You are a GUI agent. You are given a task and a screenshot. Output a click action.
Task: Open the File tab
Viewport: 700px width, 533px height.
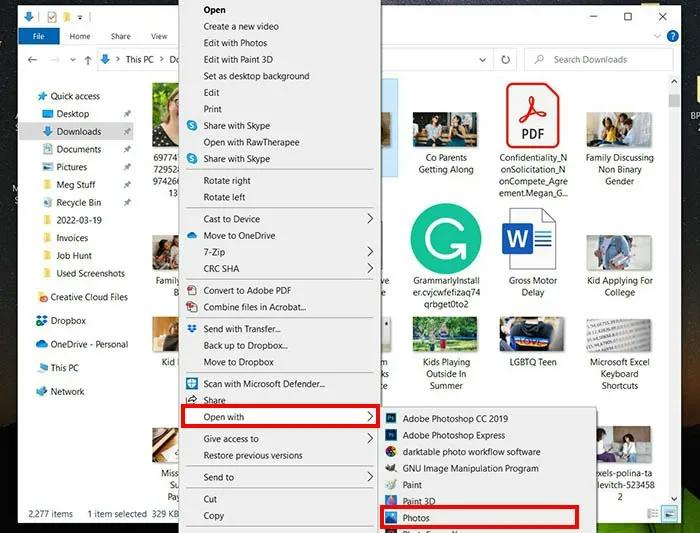(x=39, y=36)
